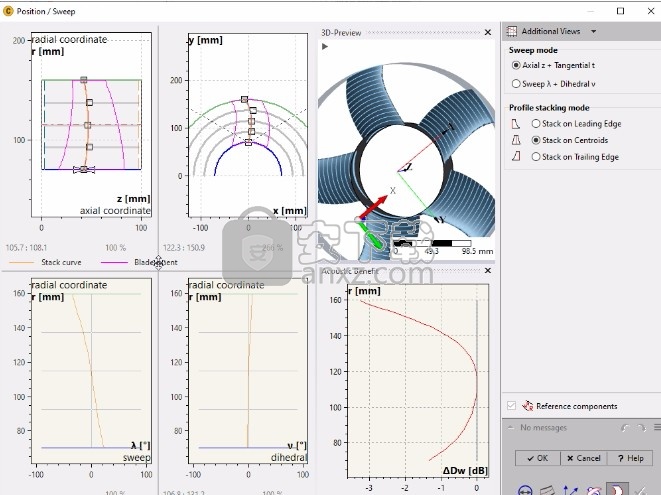Click the 3D-Preview panel title
Viewport: 661px width, 495px height.
341,33
